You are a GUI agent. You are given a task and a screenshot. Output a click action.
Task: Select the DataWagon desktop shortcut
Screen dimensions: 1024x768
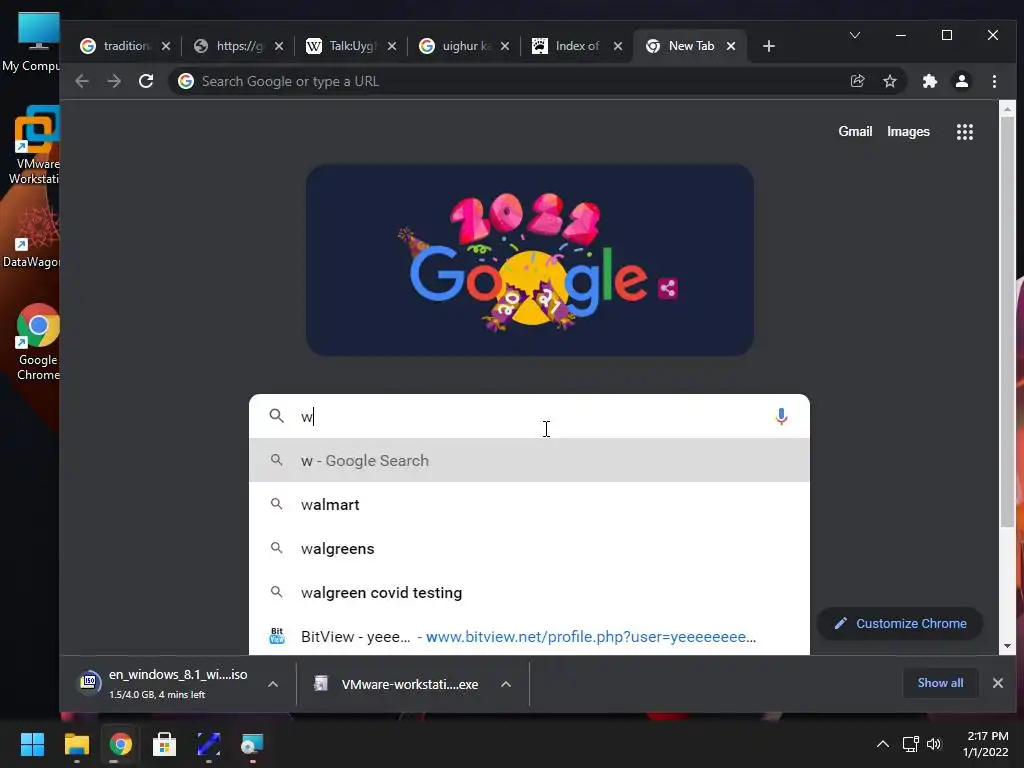pos(31,238)
